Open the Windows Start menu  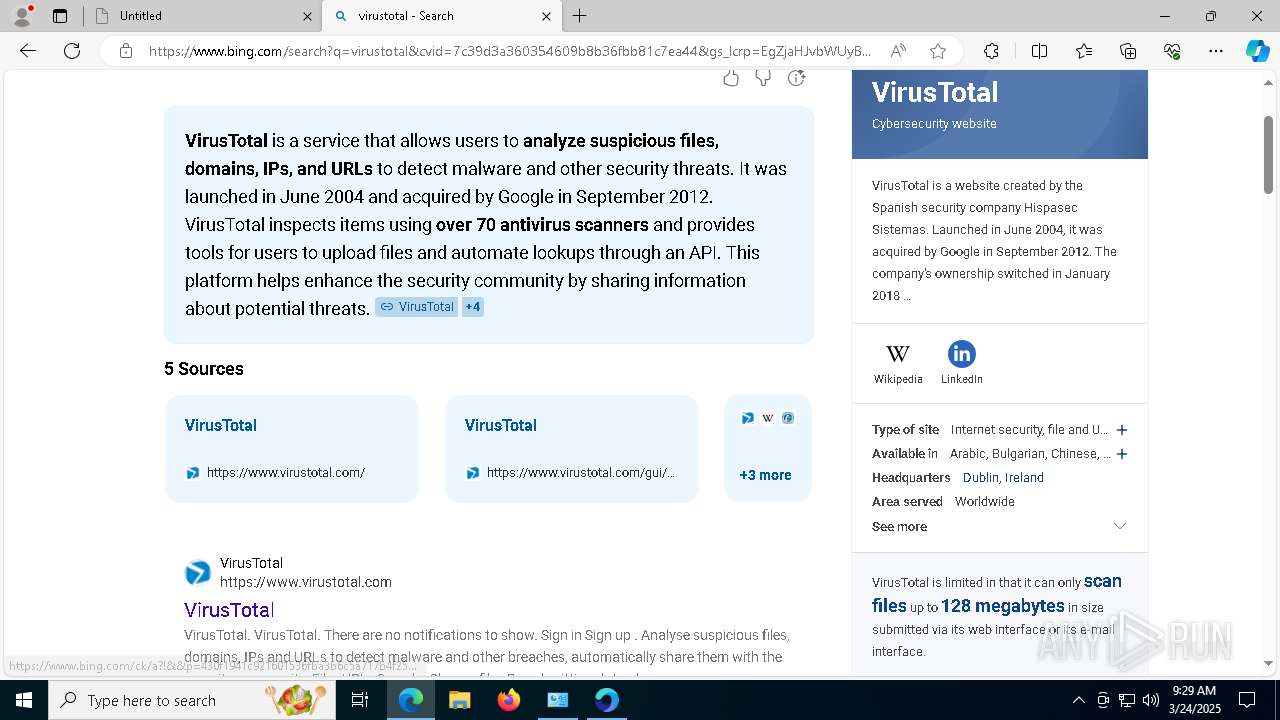pyautogui.click(x=23, y=700)
